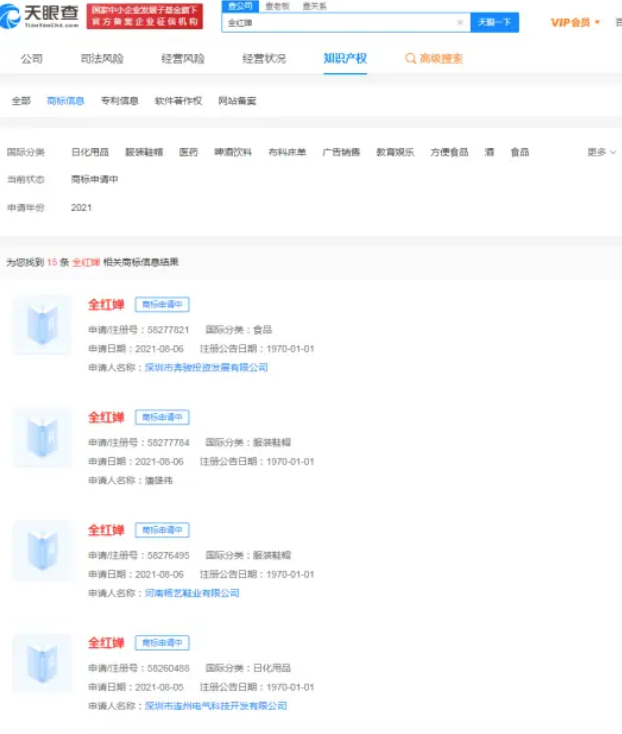
Task: Filter by 啤酒饮料 category
Action: click(233, 152)
